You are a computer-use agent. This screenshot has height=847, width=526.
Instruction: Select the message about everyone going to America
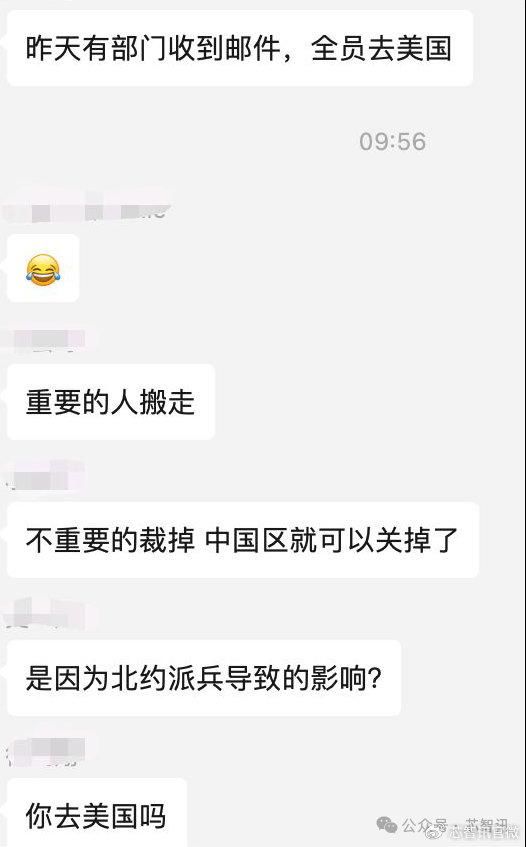click(240, 48)
